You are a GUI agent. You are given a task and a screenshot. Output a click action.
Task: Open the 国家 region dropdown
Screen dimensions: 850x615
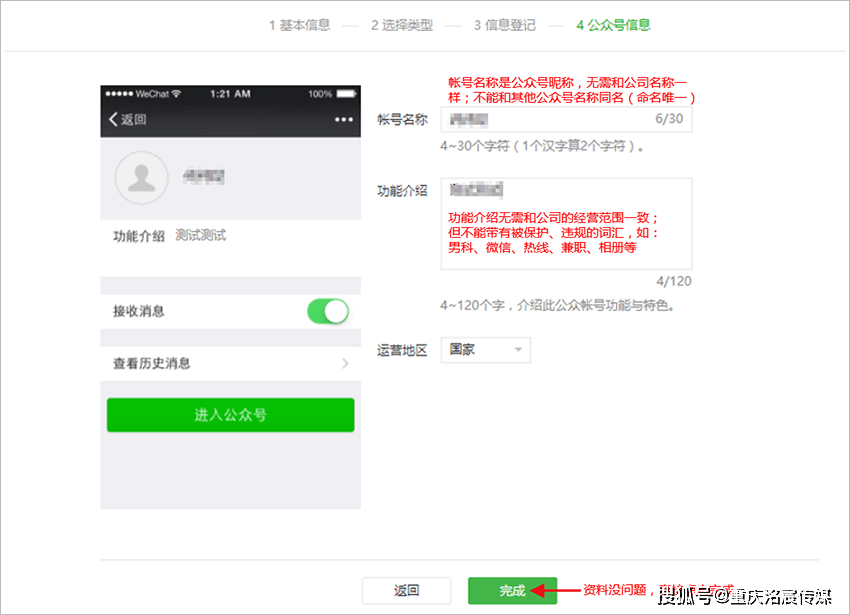point(486,350)
